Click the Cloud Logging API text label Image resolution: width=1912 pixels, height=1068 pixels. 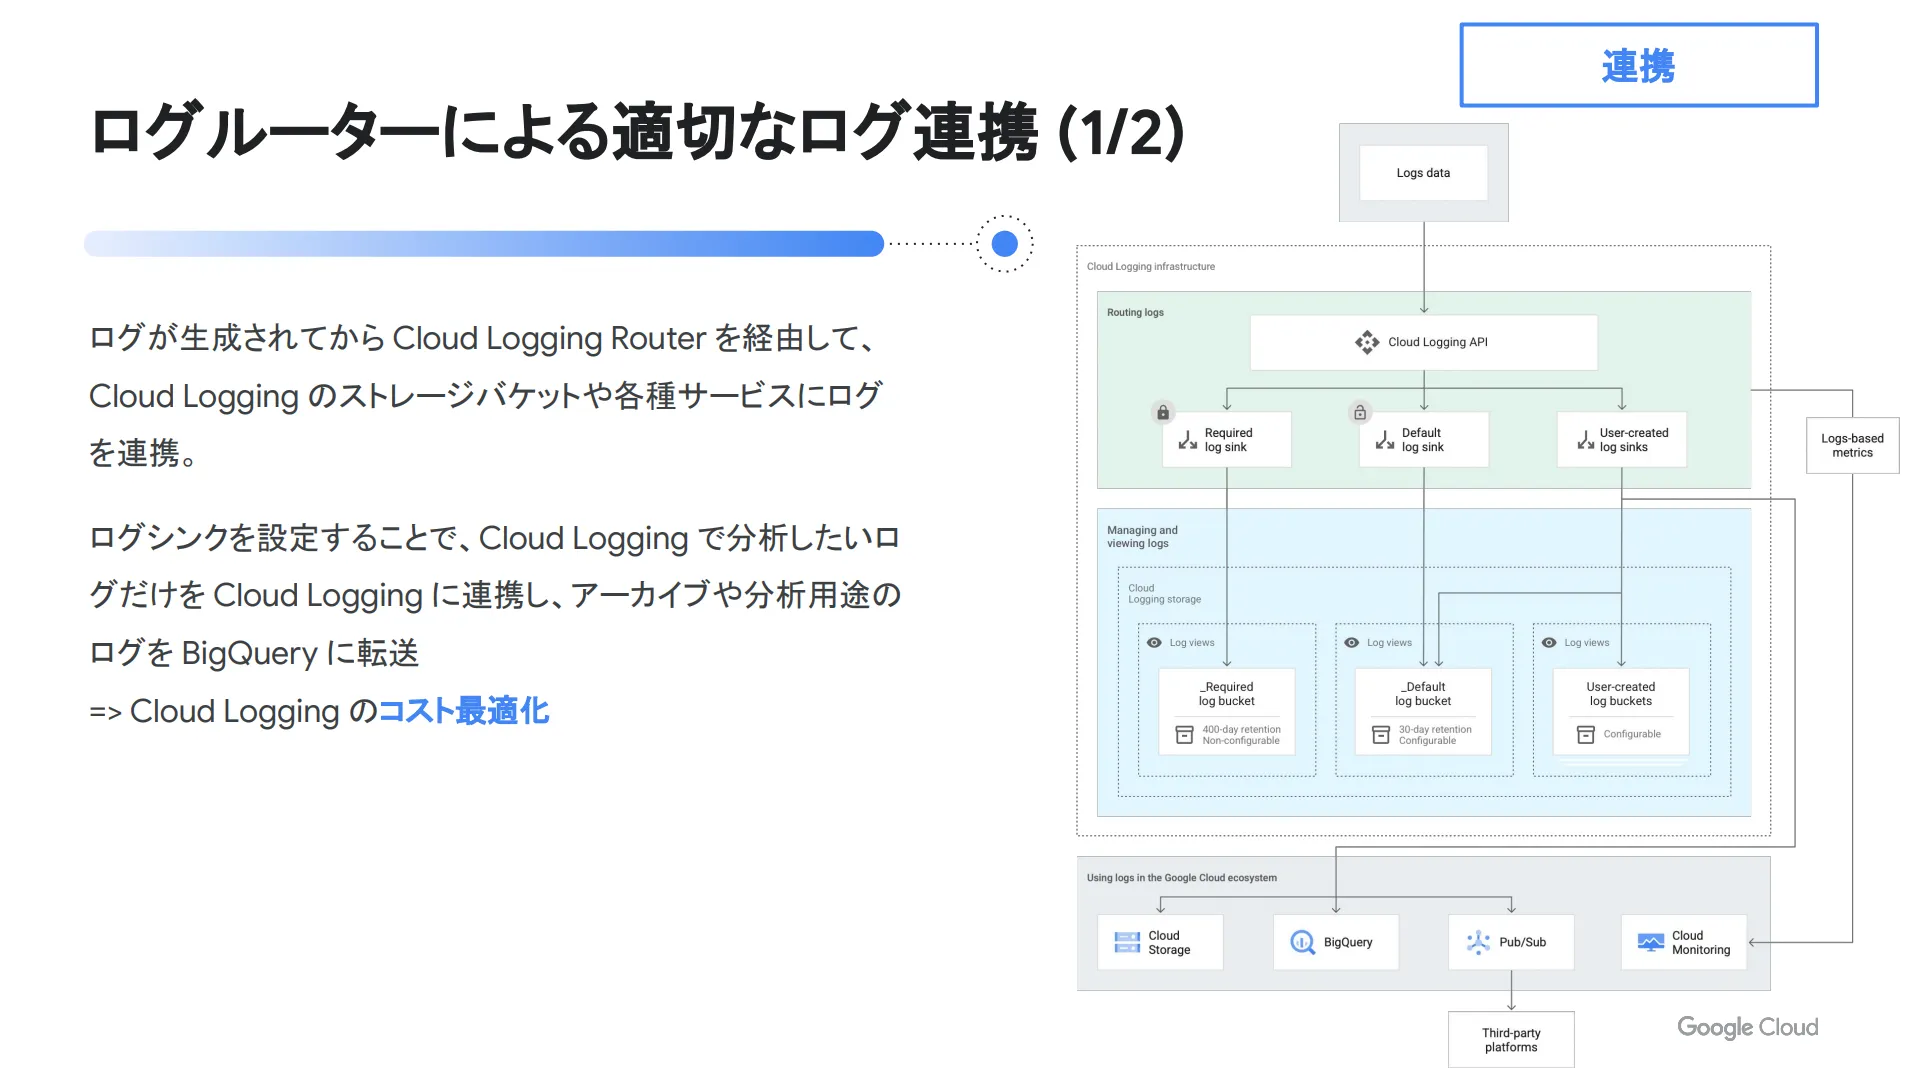1437,342
